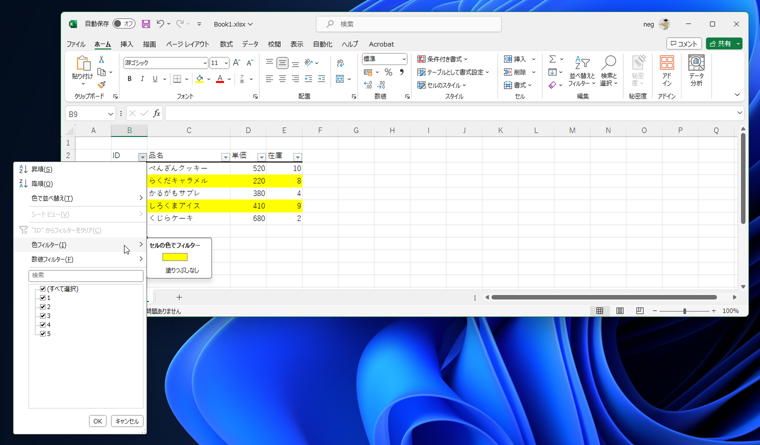
Task: Open the 品名 column filter dropdown
Action: tap(225, 157)
